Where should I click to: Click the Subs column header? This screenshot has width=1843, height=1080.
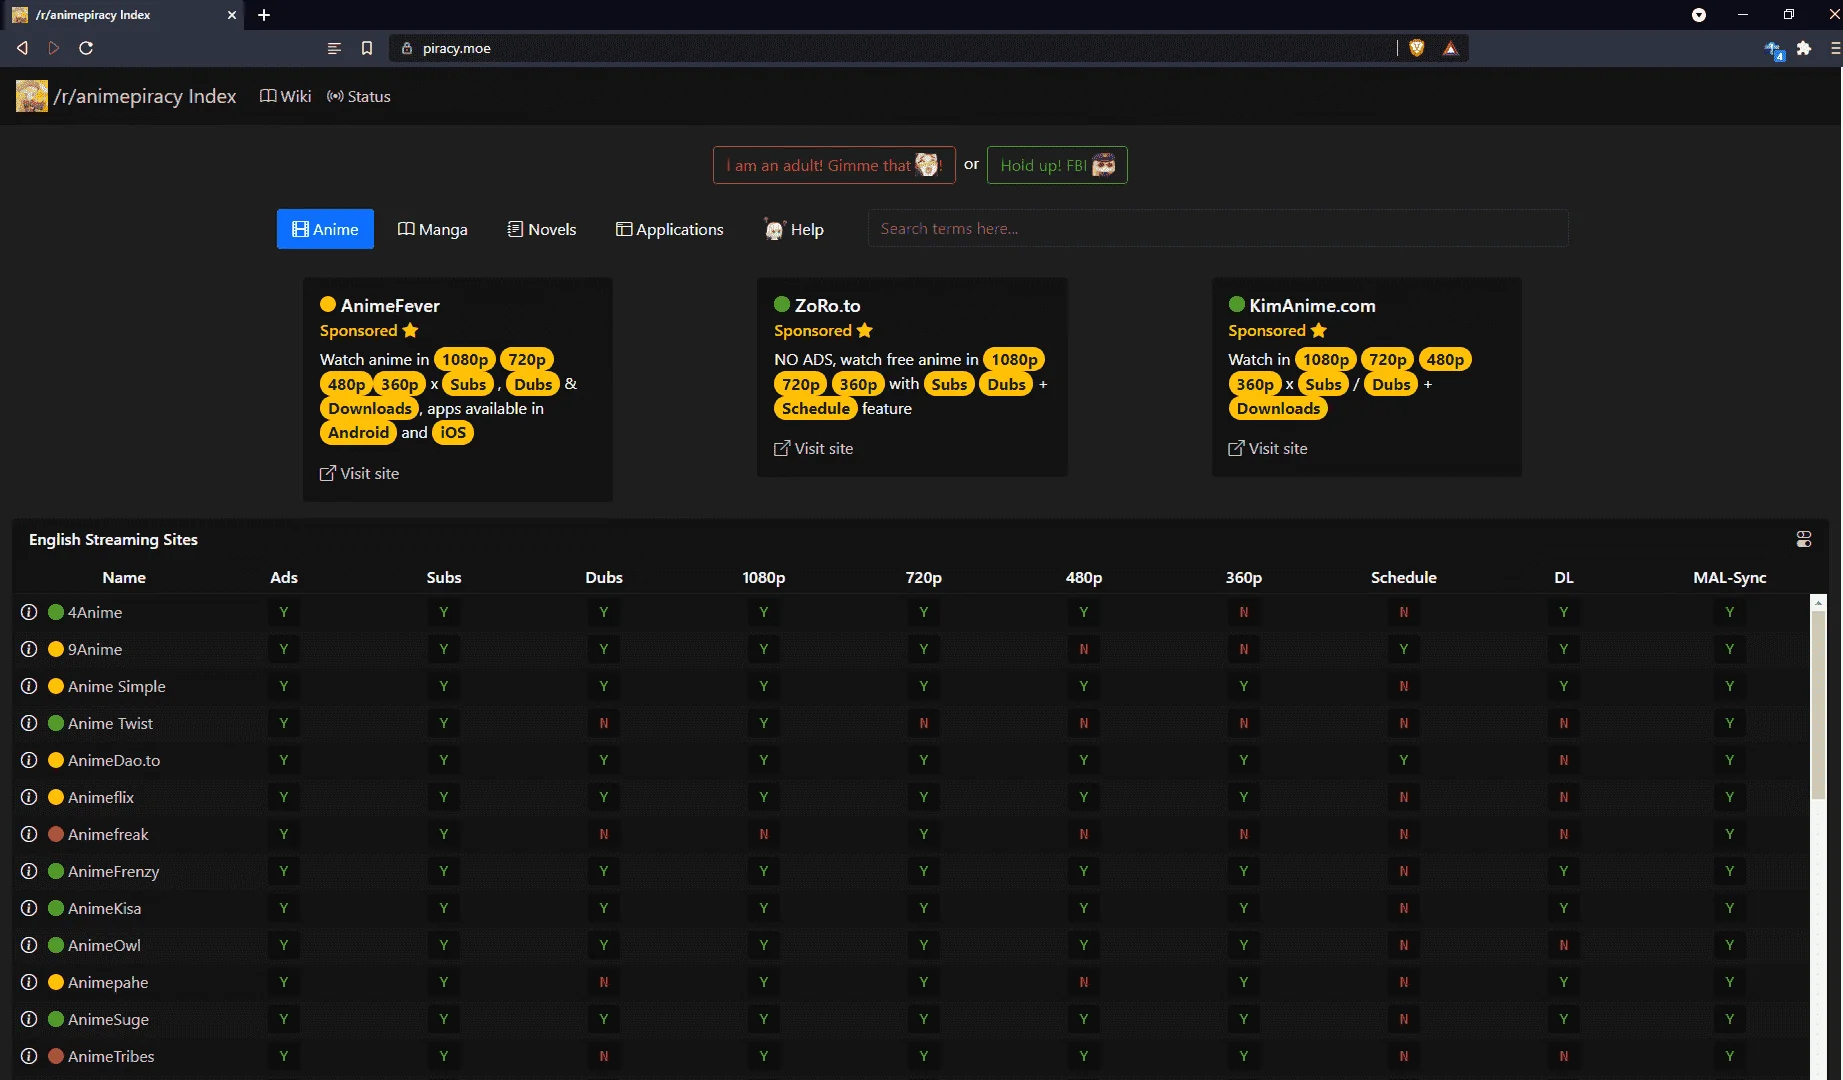444,577
